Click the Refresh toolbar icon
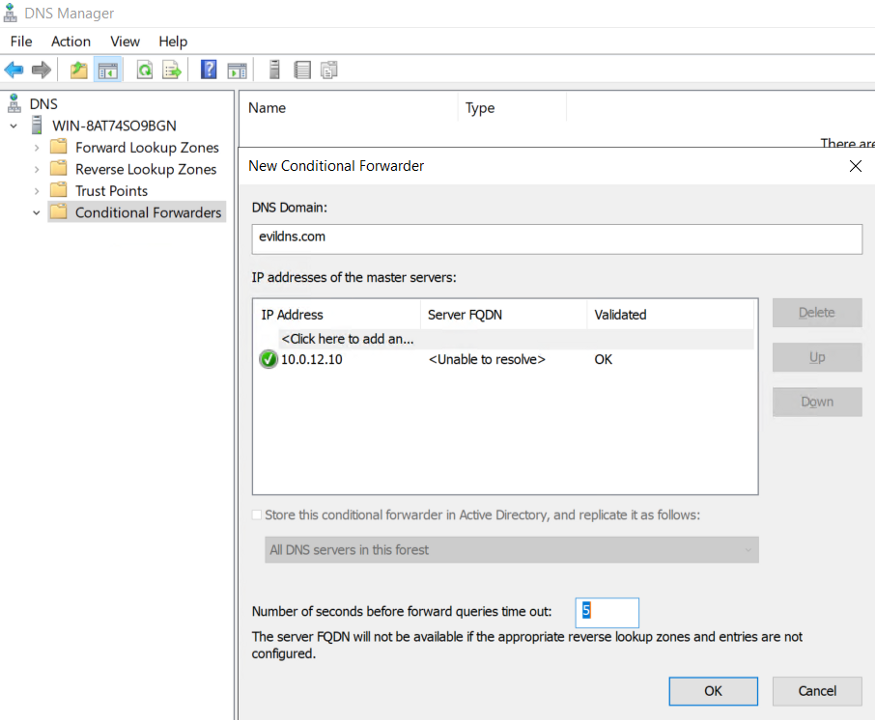This screenshot has width=875, height=720. (145, 70)
